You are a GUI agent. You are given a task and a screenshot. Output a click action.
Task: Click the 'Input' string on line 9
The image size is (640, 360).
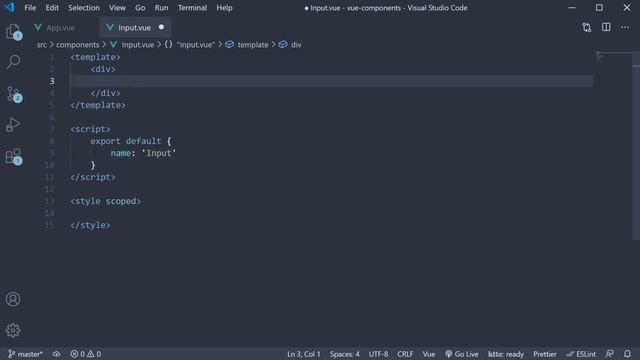(x=159, y=153)
